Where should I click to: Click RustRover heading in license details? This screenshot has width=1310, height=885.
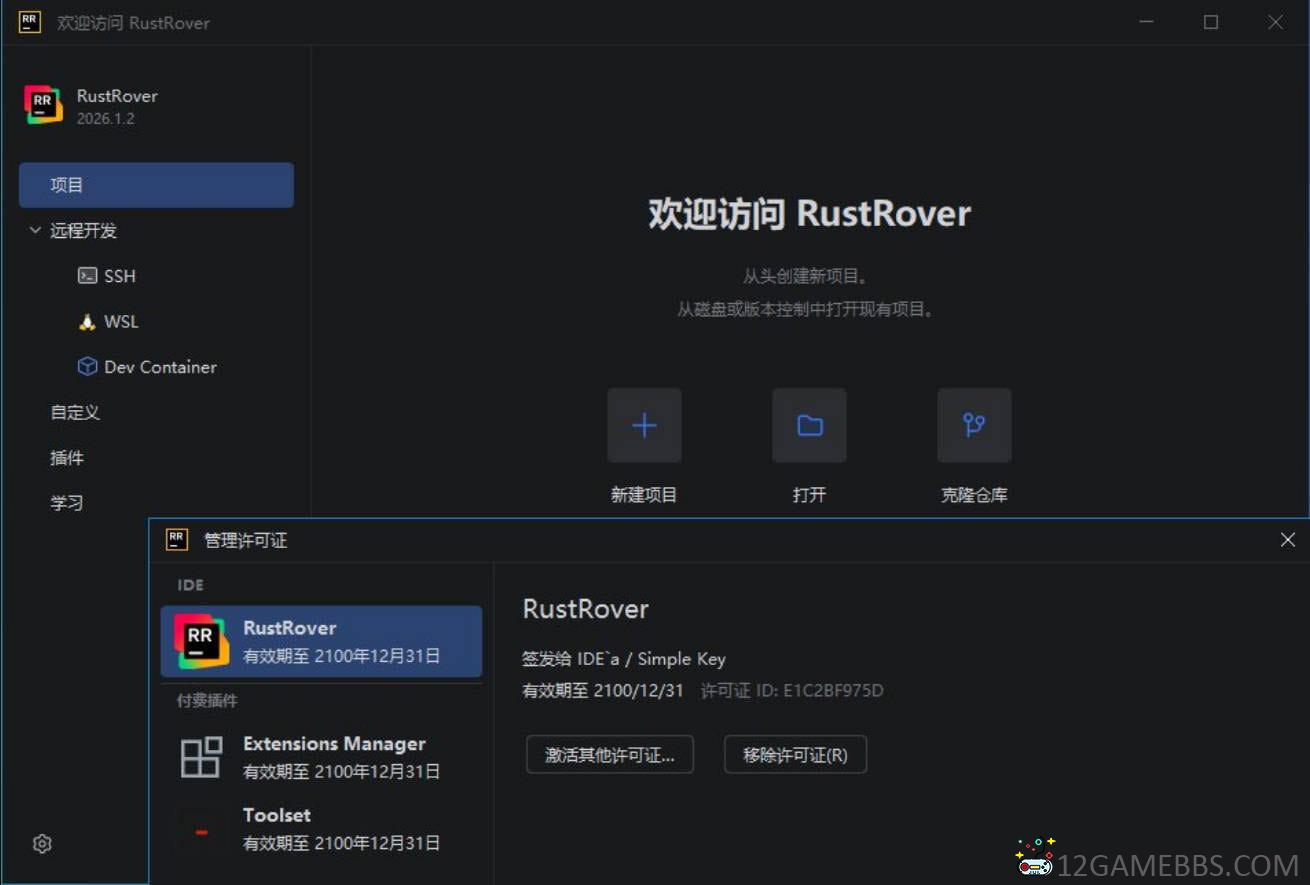[586, 609]
